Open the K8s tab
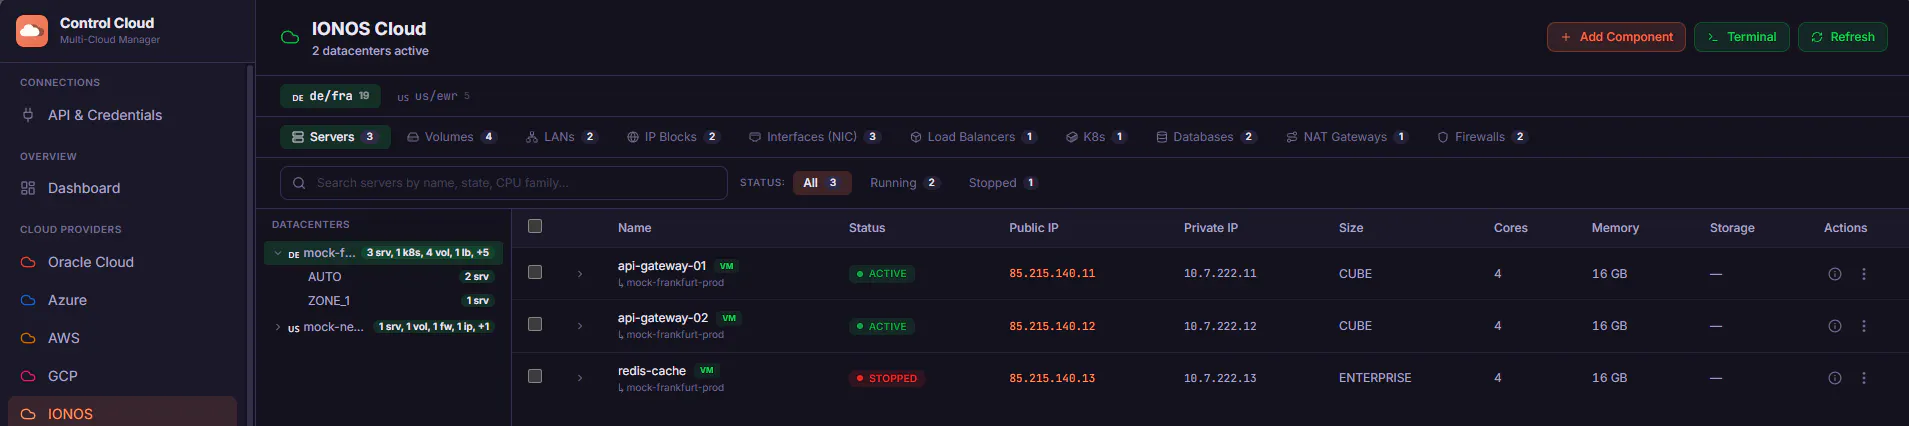This screenshot has height=426, width=1909. (1096, 137)
